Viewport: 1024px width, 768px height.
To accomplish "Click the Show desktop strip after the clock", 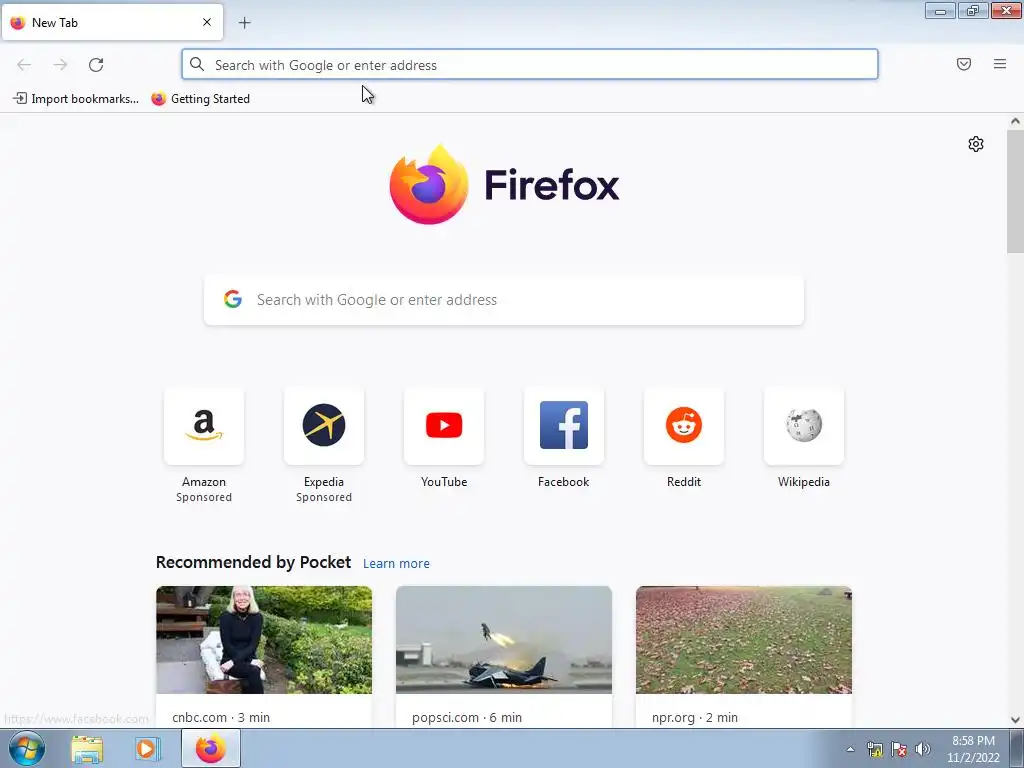I will click(1017, 749).
